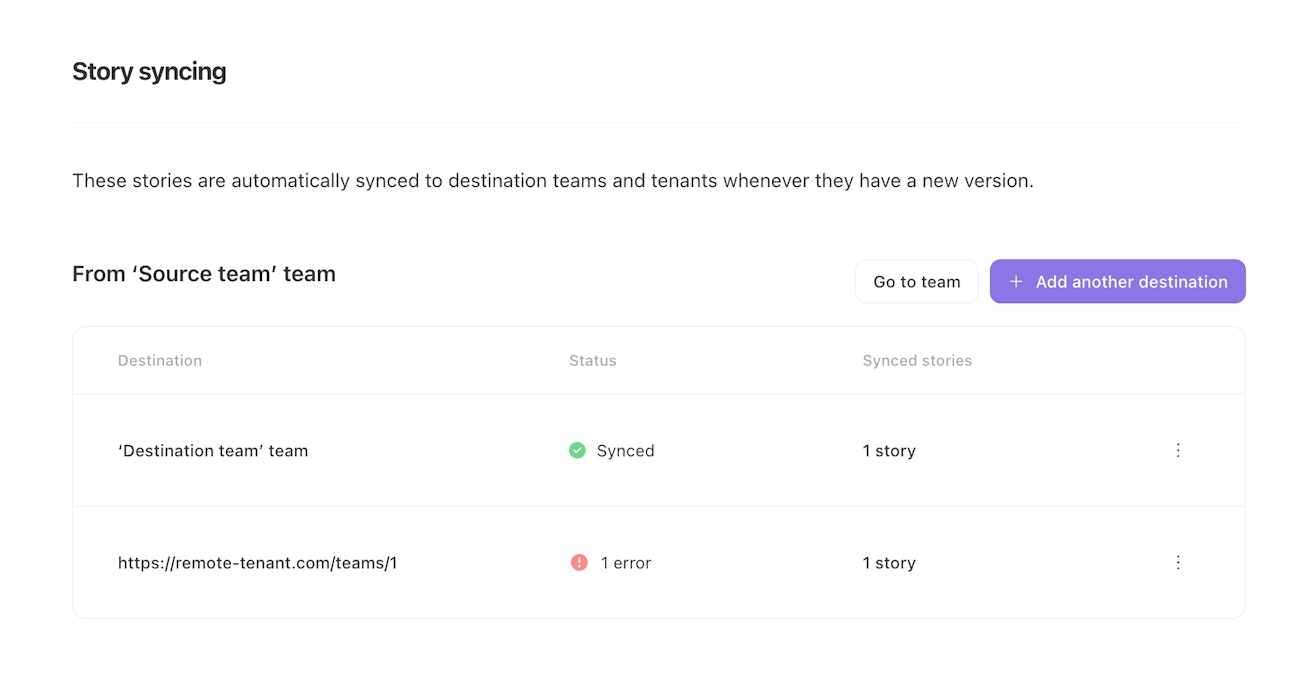Click 1 story in the Destination team row
The height and width of the screenshot is (687, 1300).
click(889, 451)
